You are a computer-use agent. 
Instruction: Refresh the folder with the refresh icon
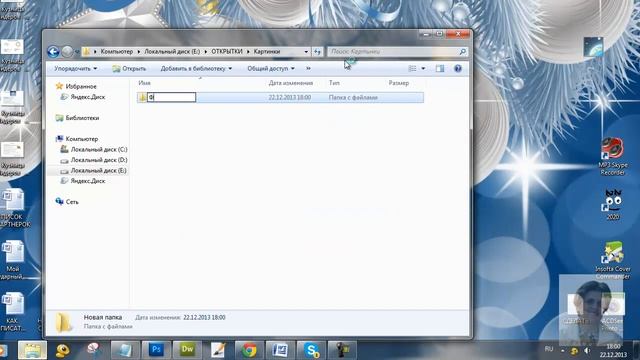317,52
